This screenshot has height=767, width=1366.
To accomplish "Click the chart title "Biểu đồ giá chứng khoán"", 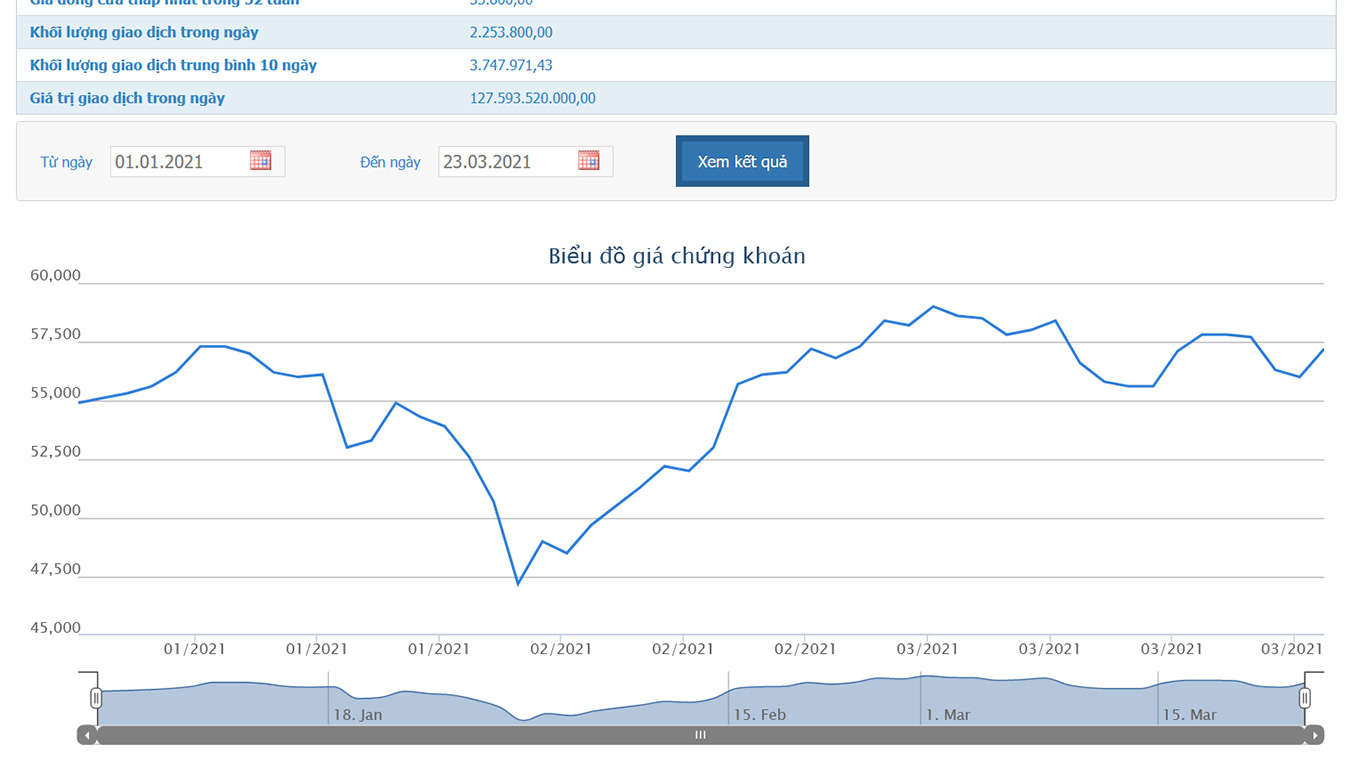I will click(x=677, y=256).
